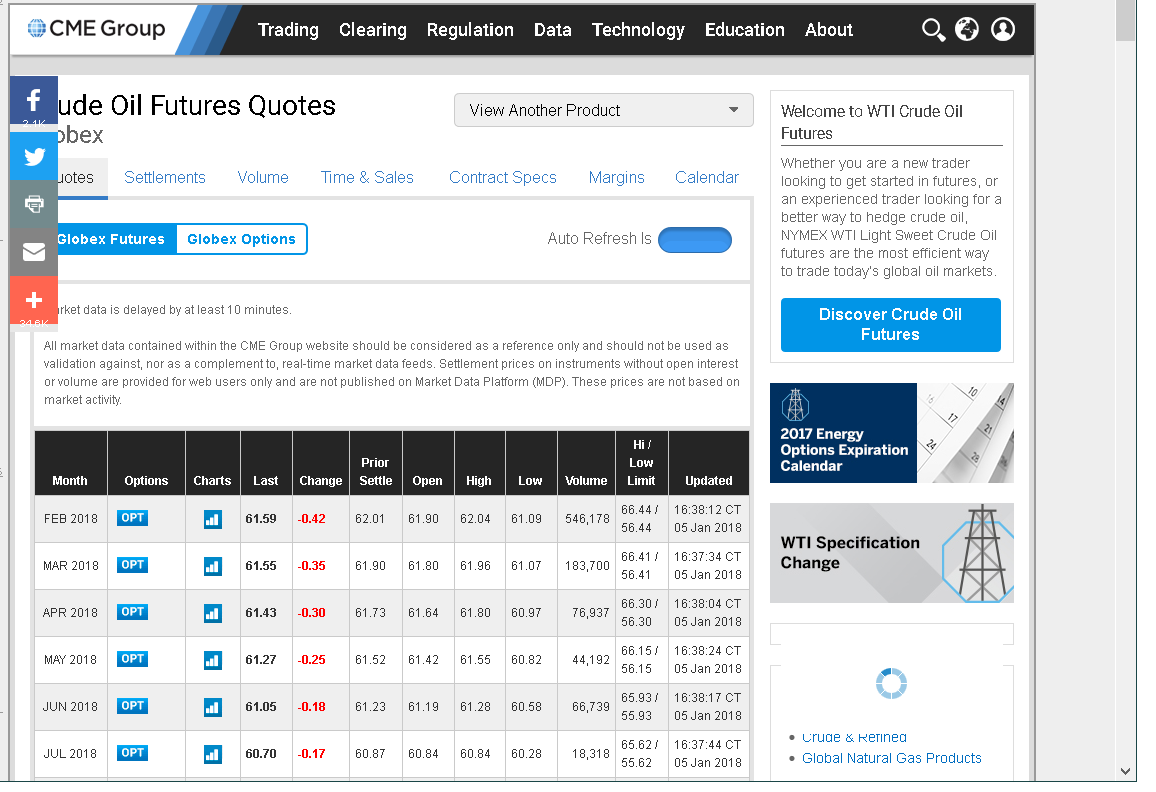Select volume value 546,178

pos(588,518)
